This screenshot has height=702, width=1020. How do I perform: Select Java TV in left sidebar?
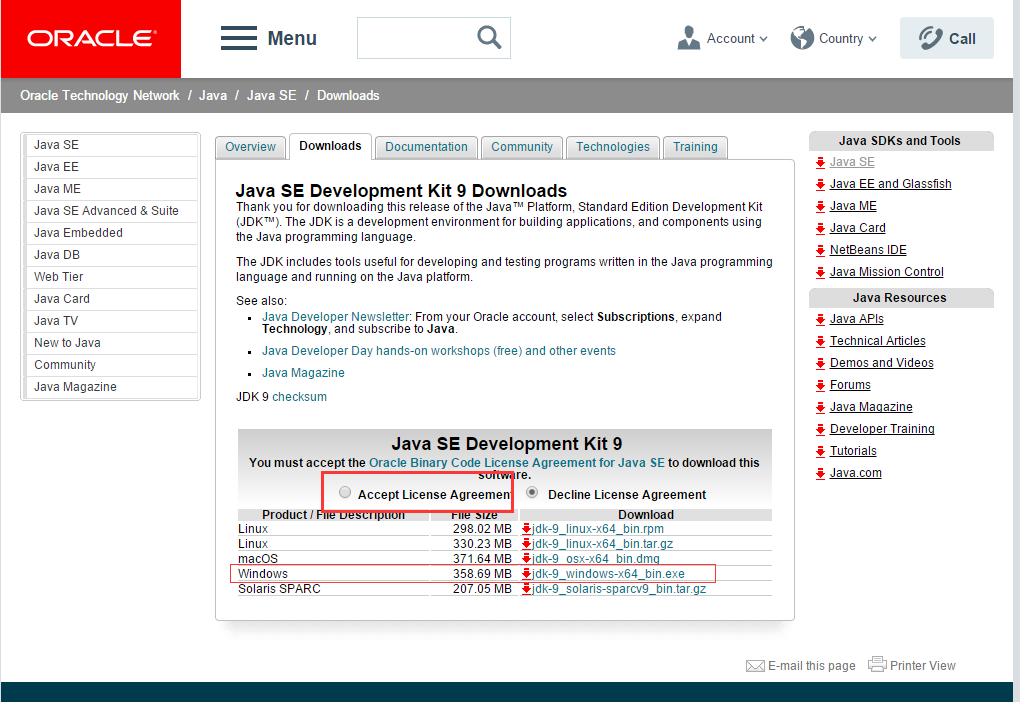[111, 321]
